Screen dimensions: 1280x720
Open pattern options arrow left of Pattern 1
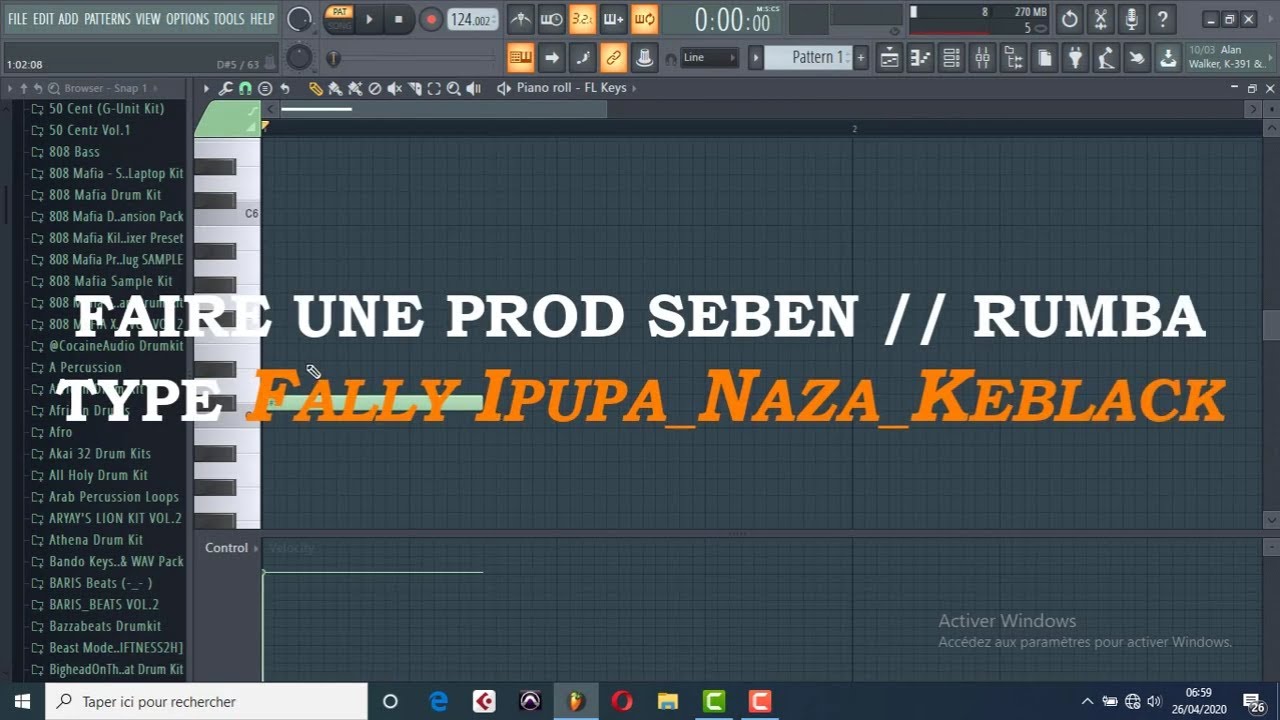756,58
